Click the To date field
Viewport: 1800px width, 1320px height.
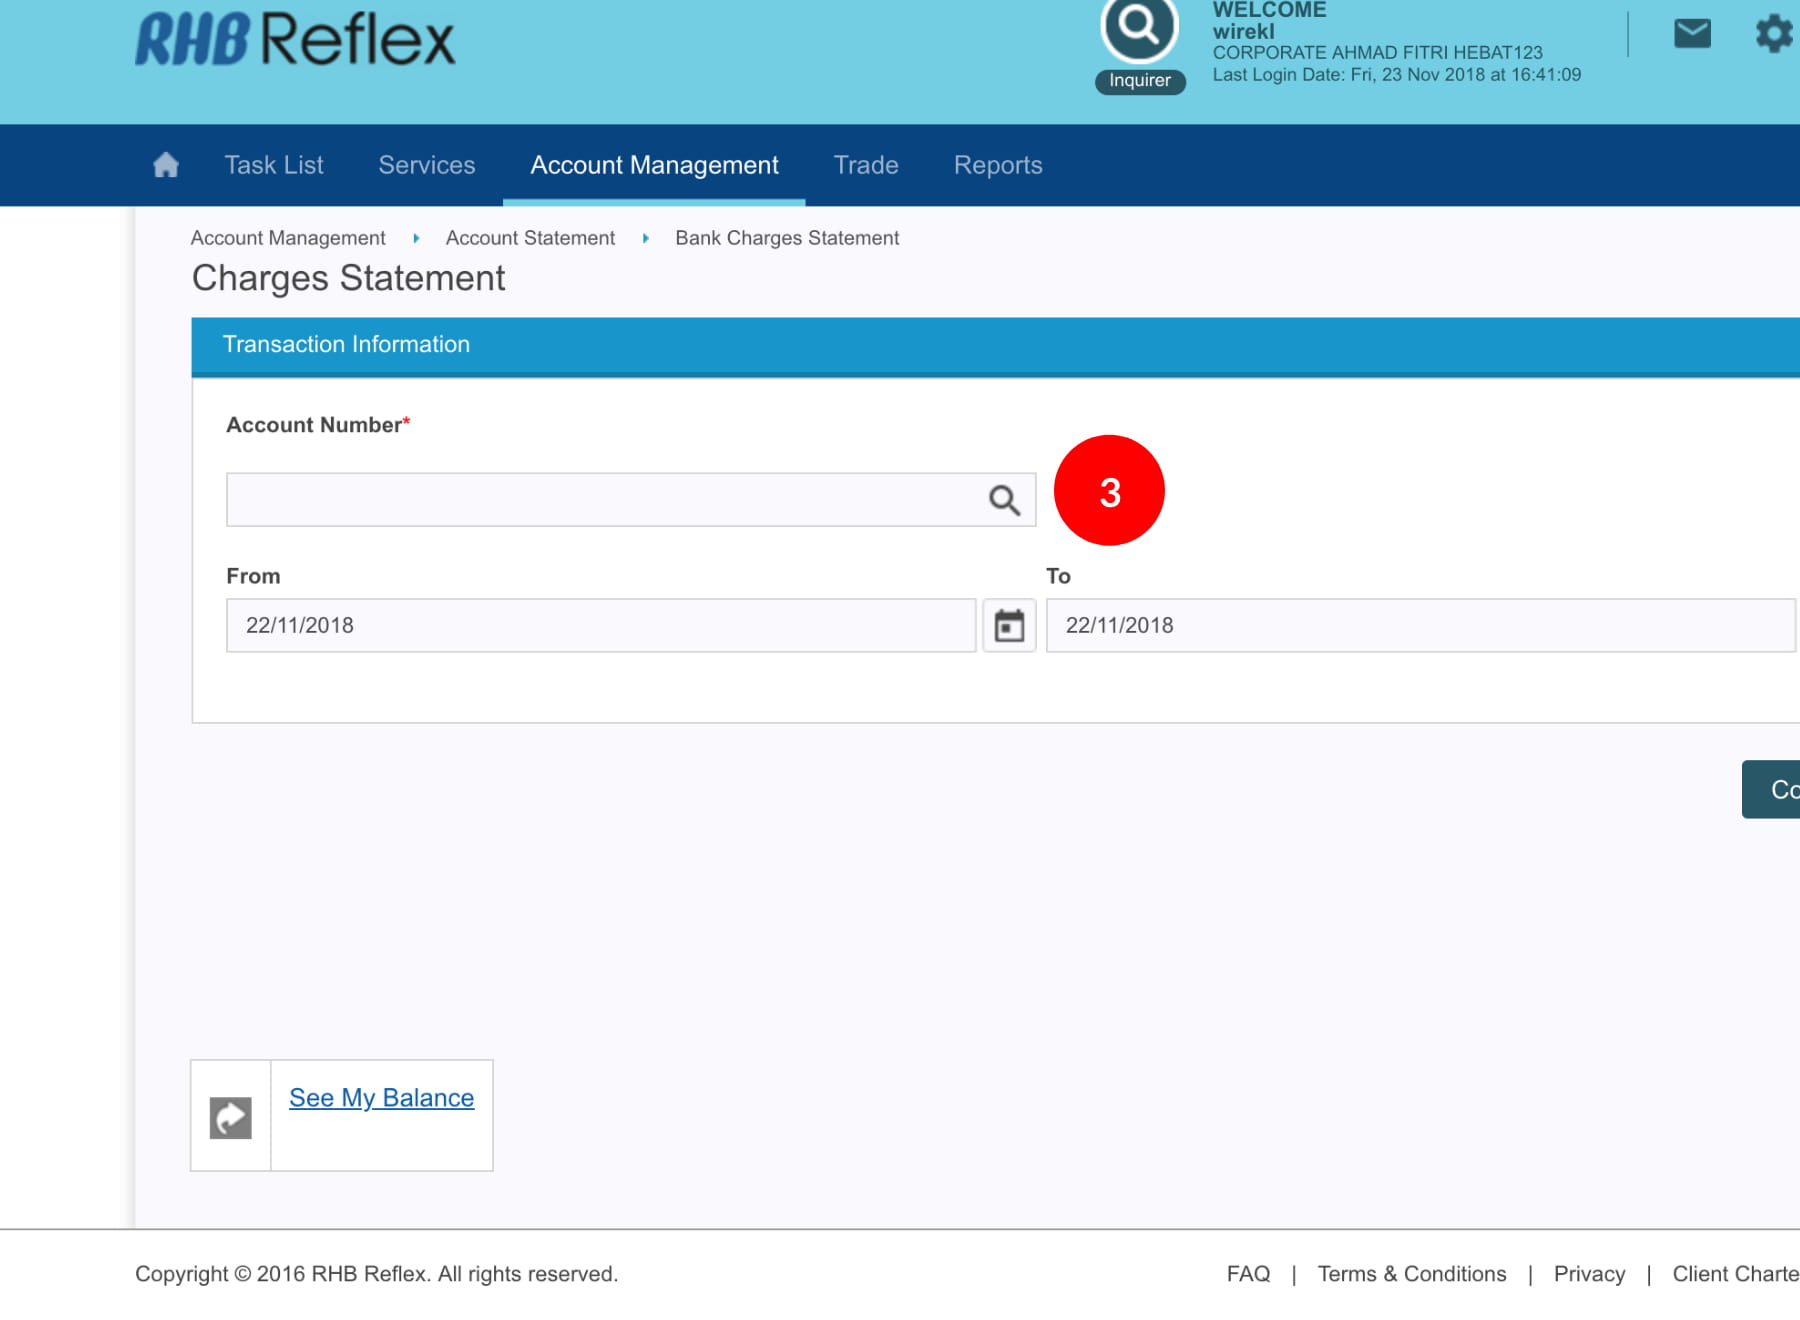pos(1420,626)
